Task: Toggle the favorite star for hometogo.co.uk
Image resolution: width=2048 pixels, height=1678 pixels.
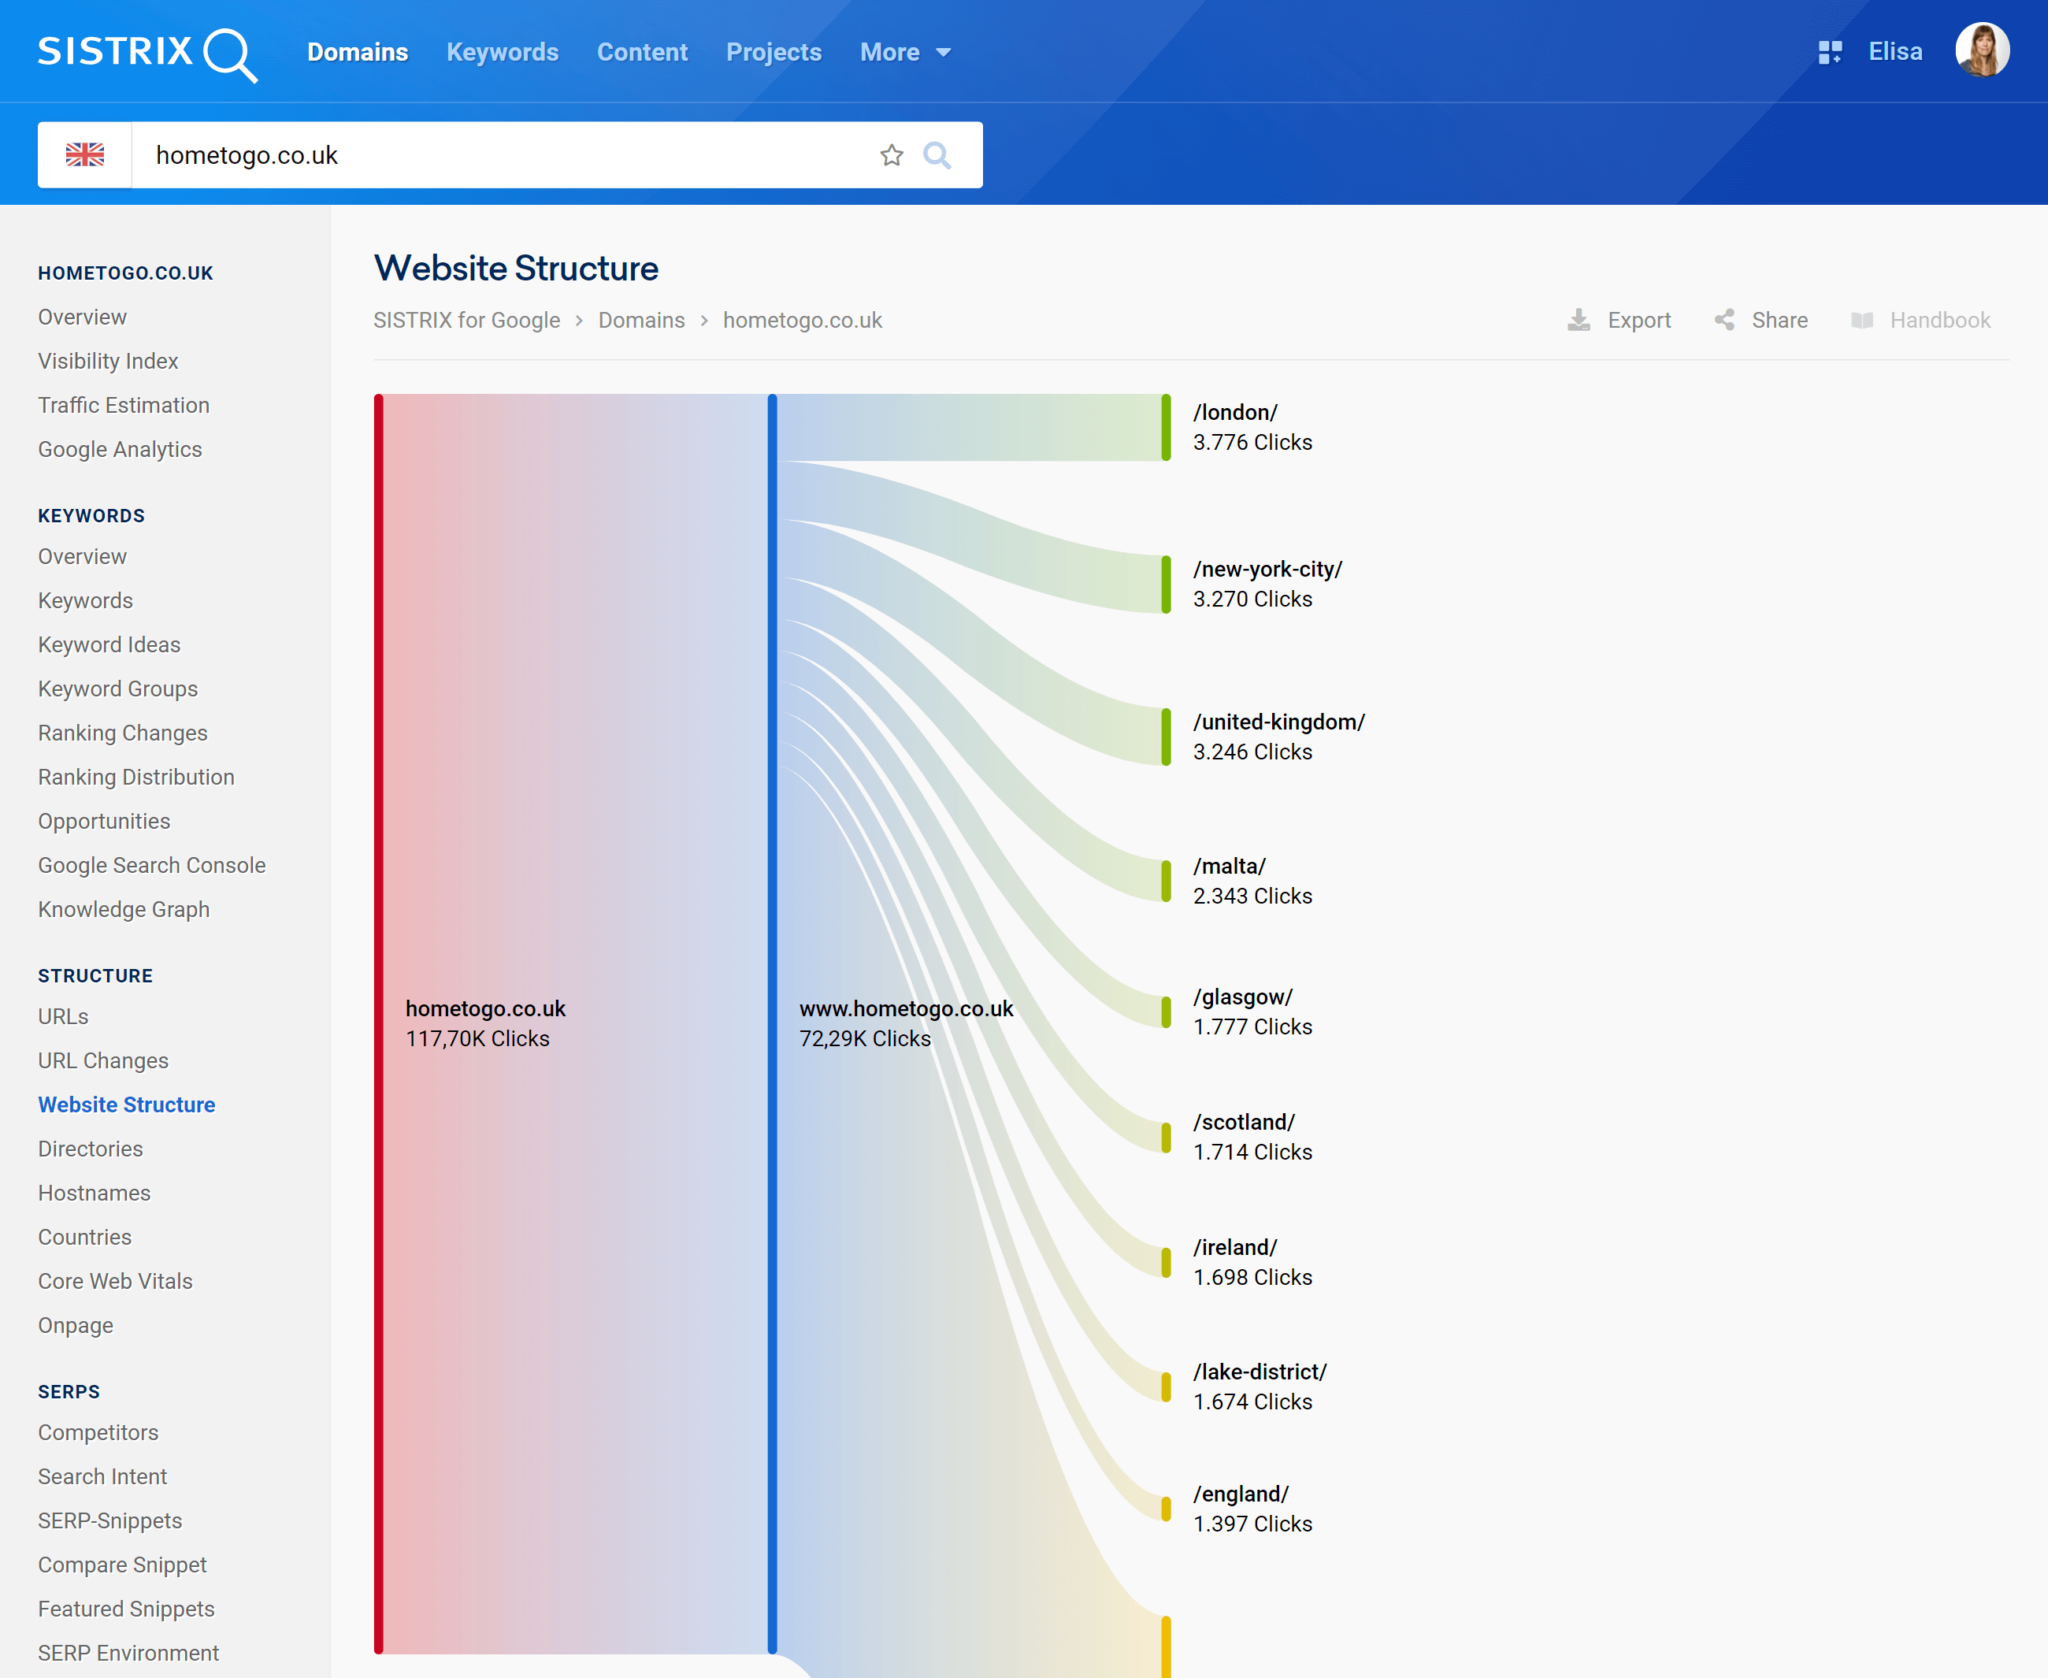Action: 891,155
